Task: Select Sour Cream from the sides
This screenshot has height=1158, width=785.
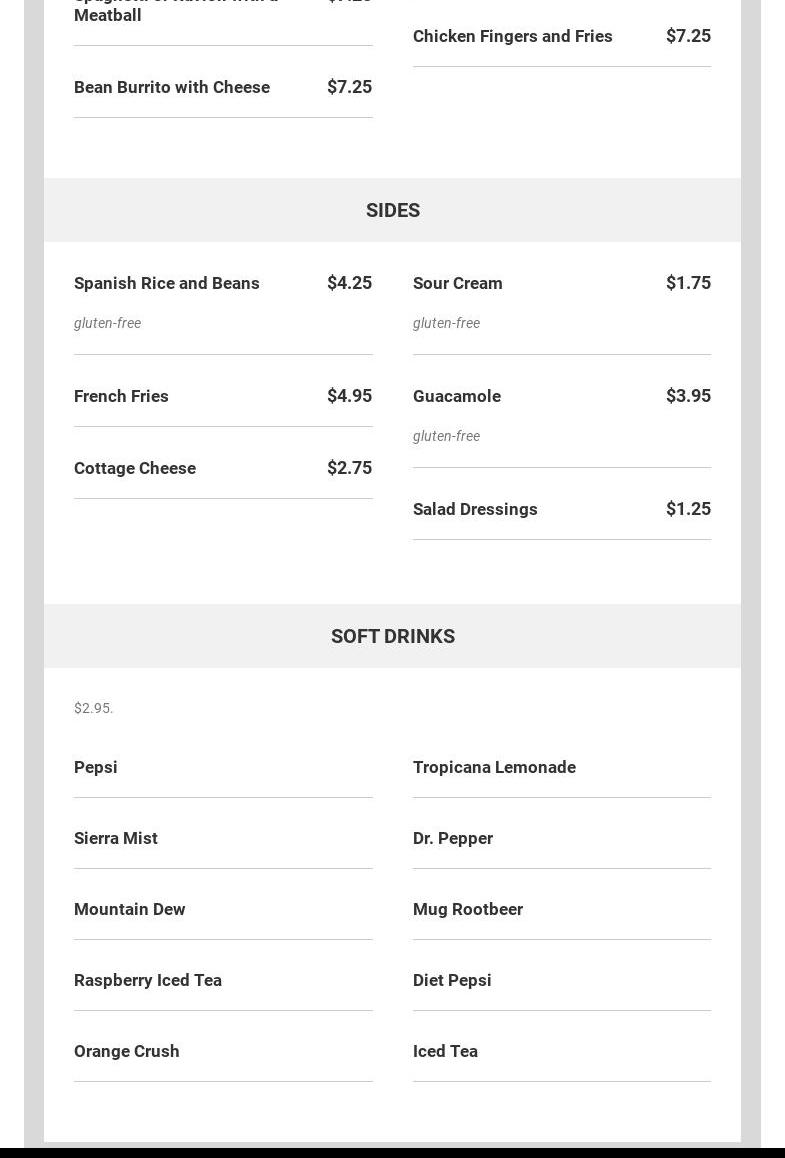Action: [x=458, y=283]
